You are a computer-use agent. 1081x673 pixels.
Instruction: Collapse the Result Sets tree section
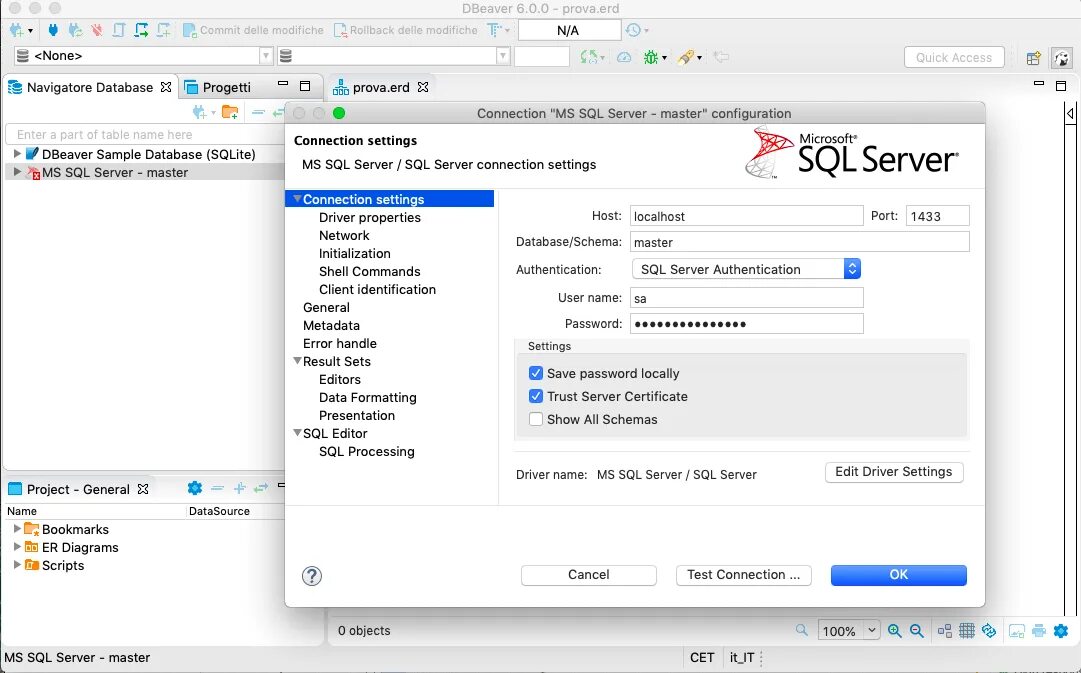coord(297,361)
